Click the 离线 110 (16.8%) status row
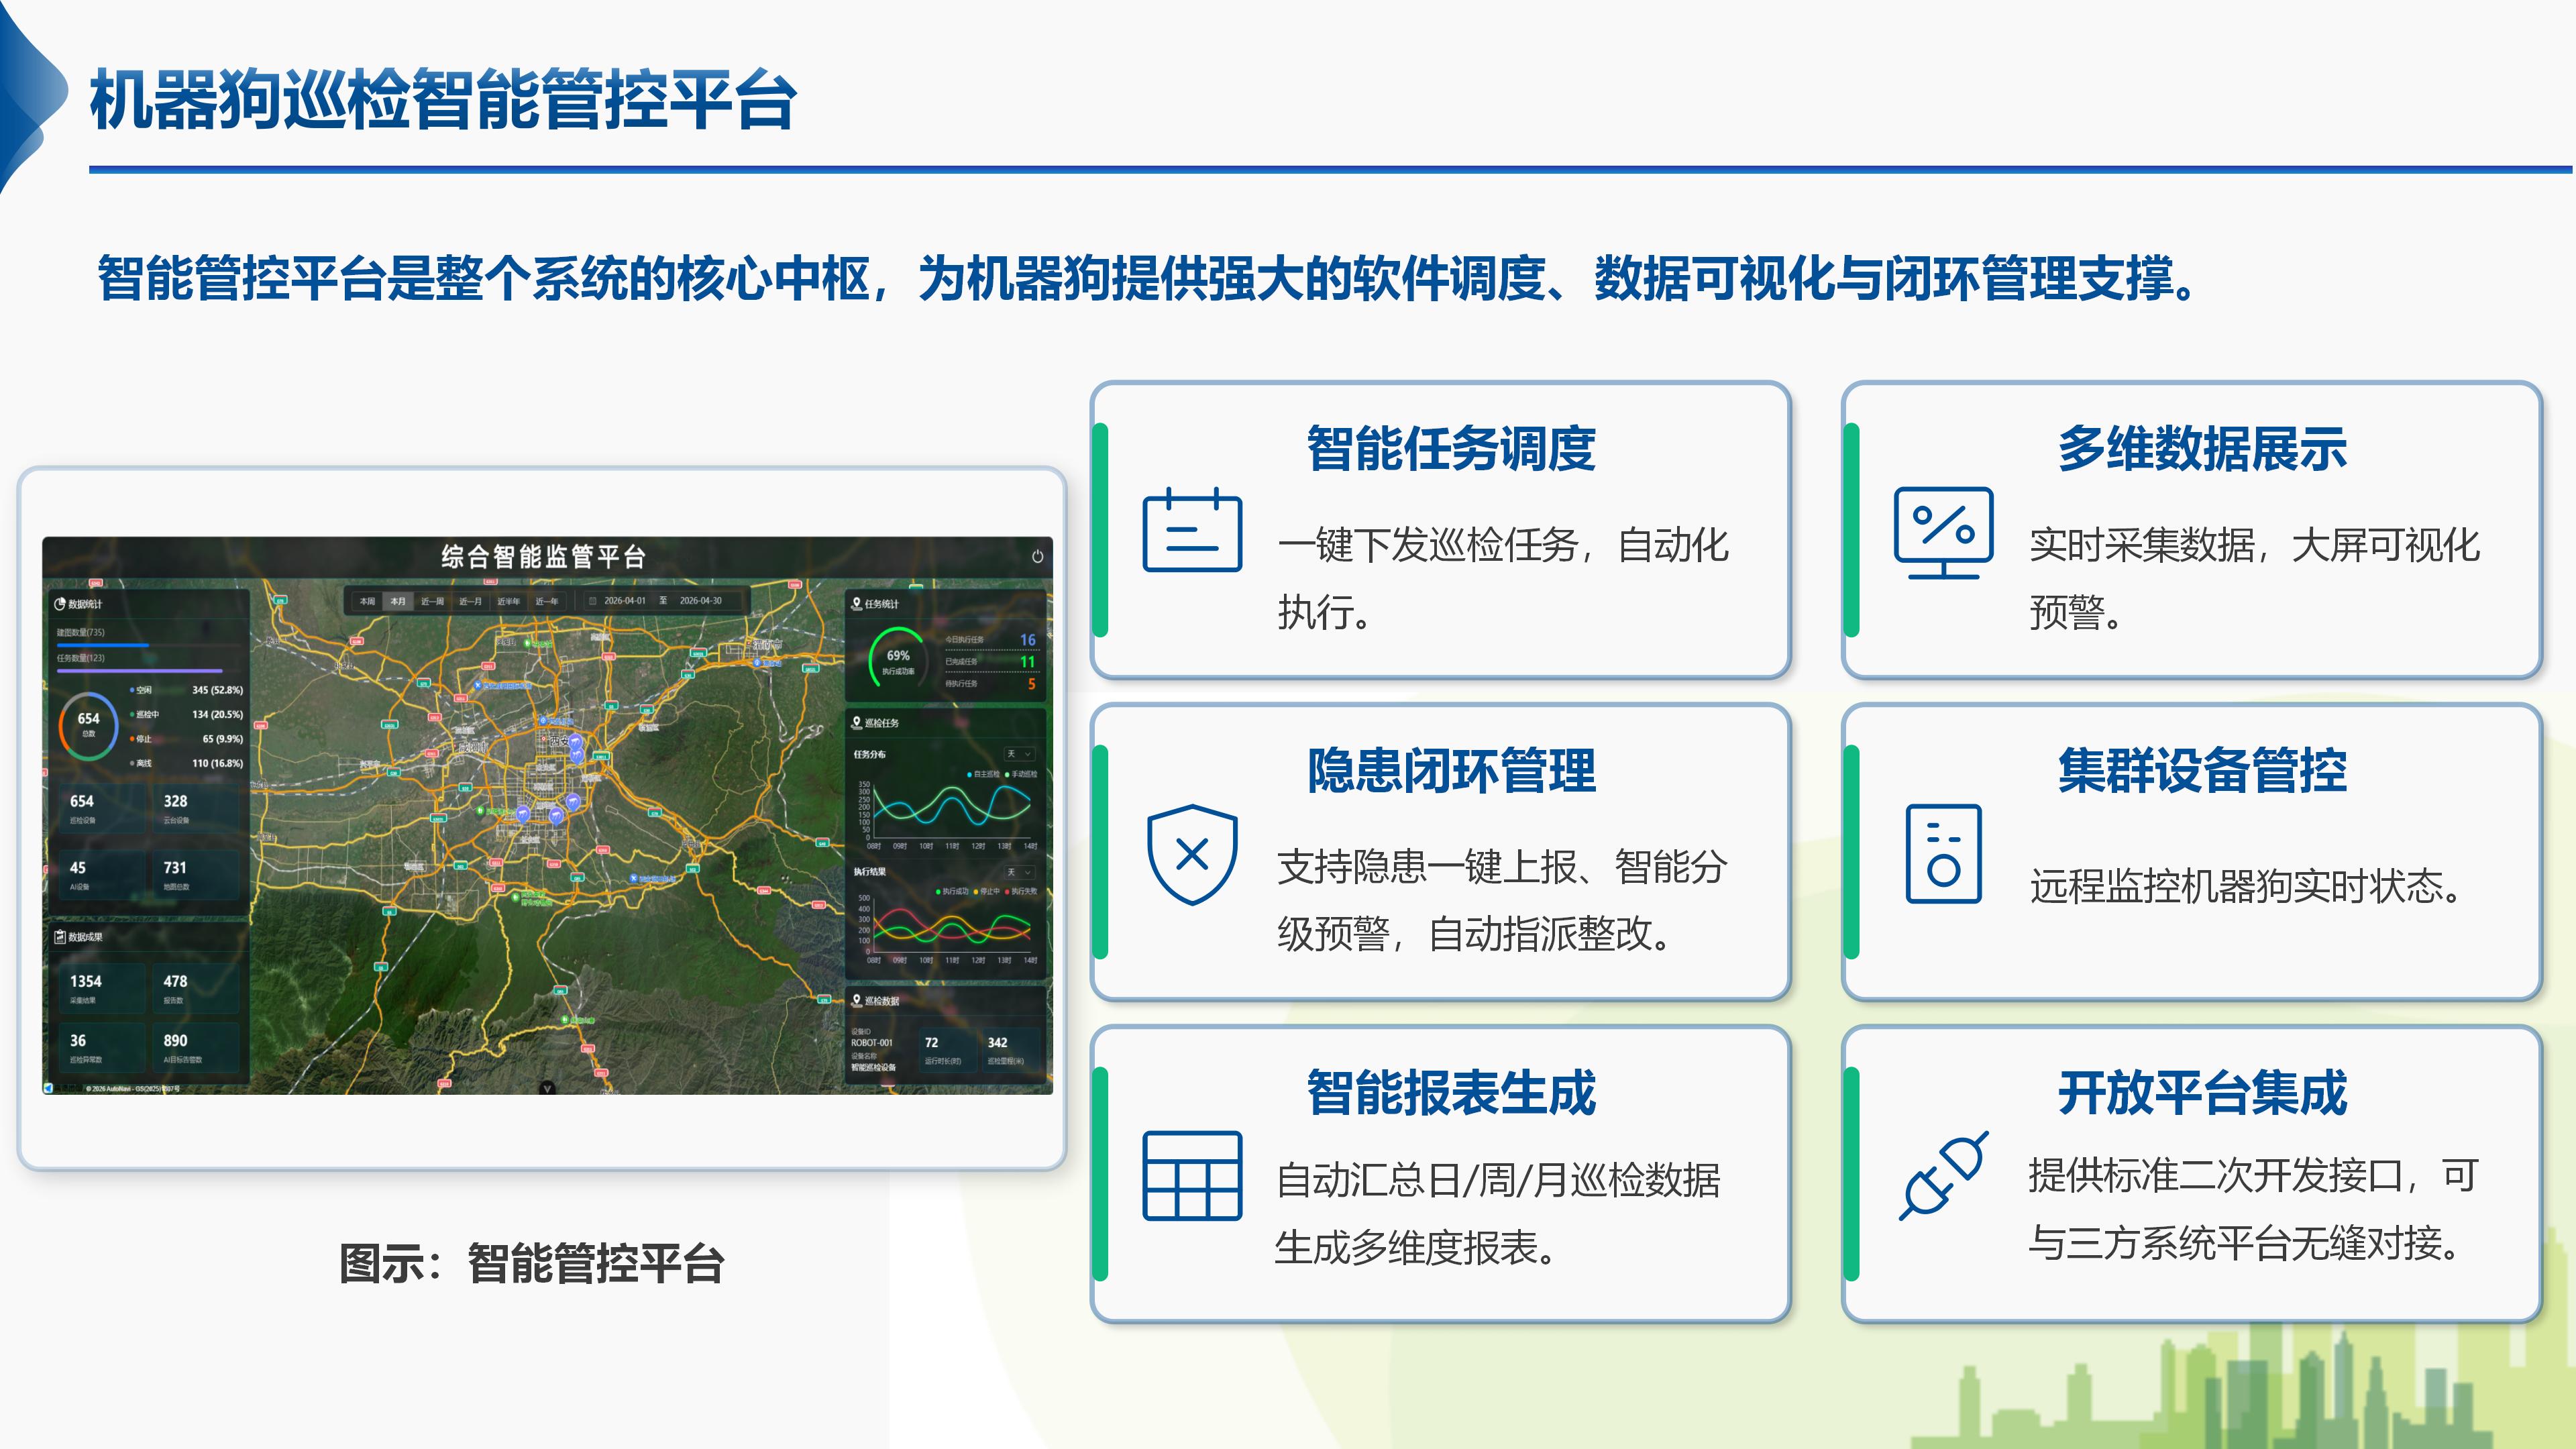 tap(186, 763)
